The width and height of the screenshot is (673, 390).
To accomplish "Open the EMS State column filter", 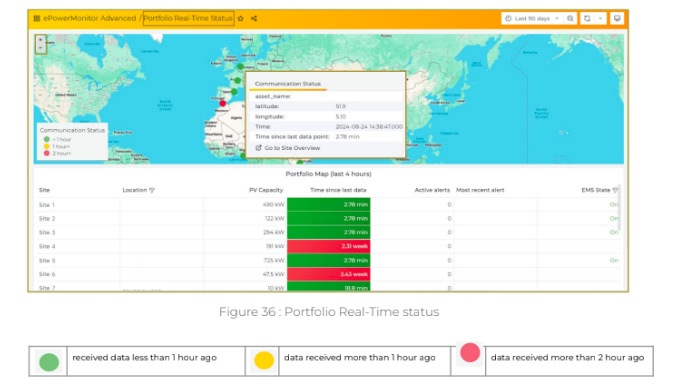I will (615, 190).
